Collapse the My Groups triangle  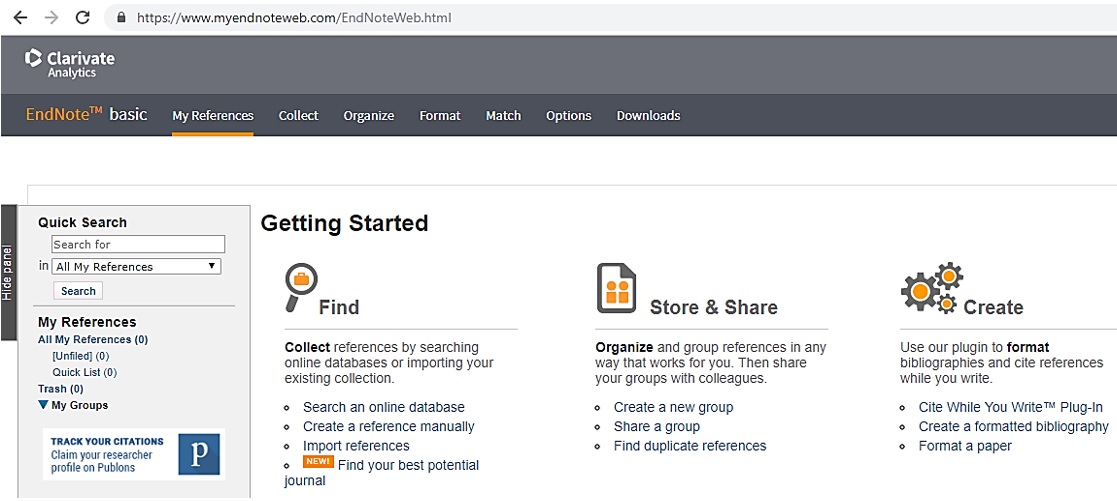click(x=43, y=405)
